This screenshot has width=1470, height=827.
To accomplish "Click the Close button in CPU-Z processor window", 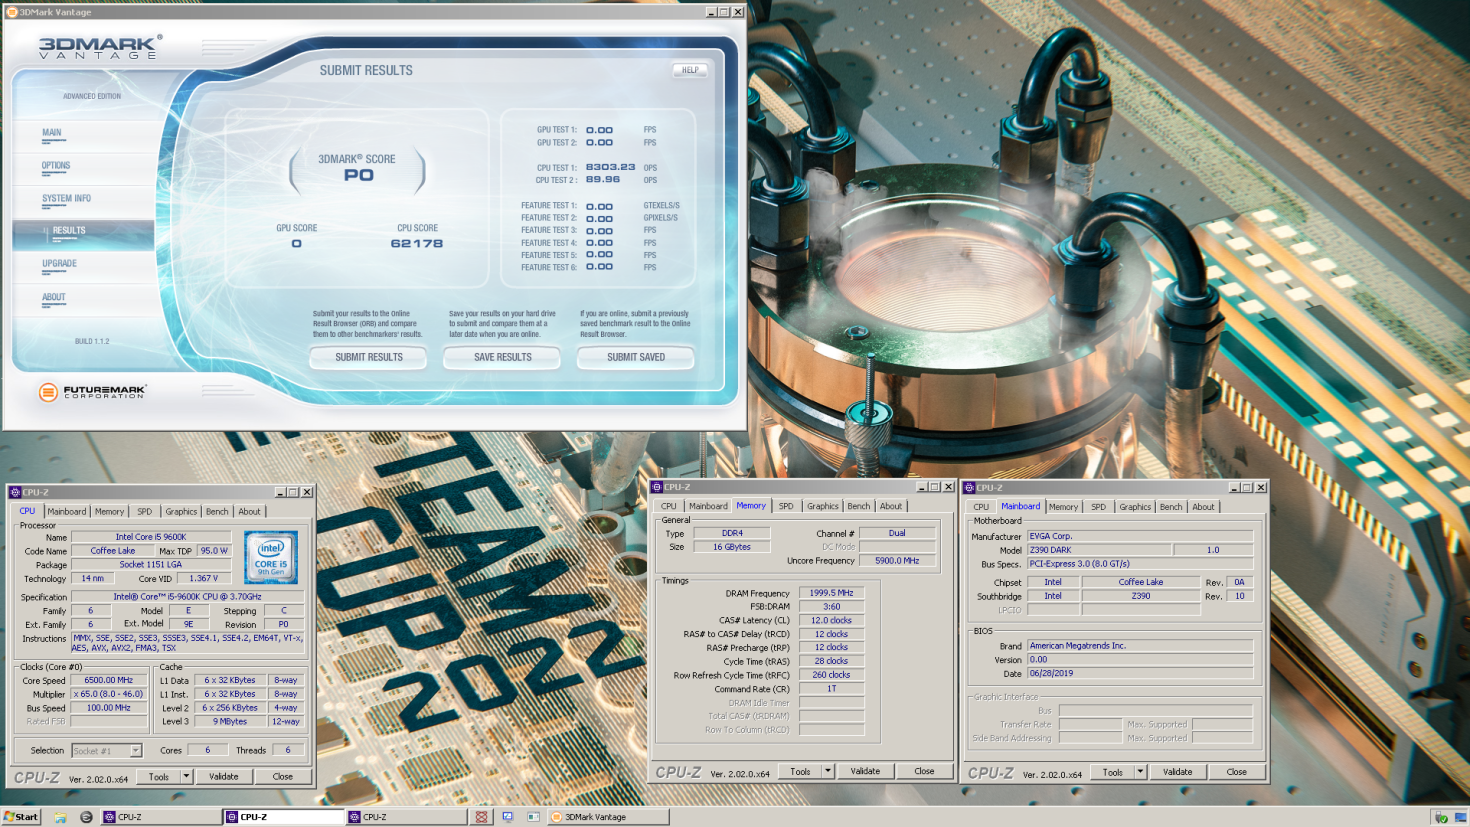I will [283, 776].
